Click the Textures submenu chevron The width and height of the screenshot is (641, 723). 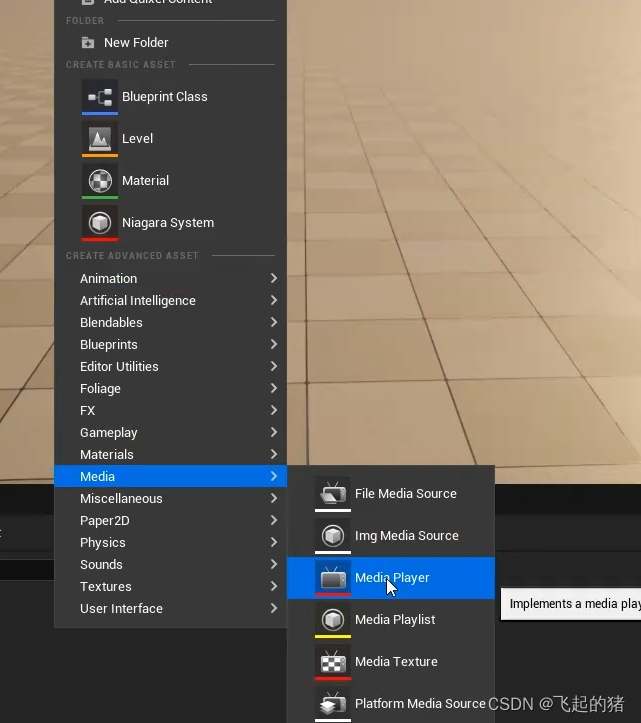[274, 586]
